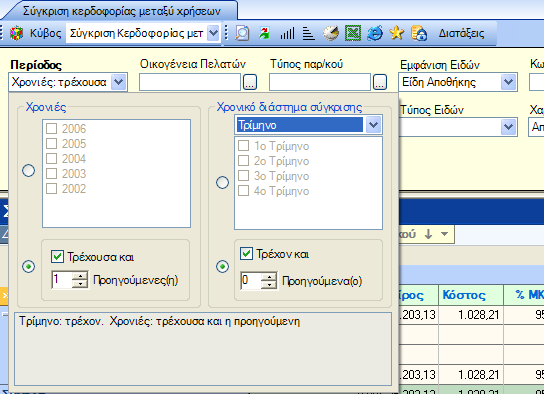Click the Τύπος παρ/κού input field

[320, 82]
